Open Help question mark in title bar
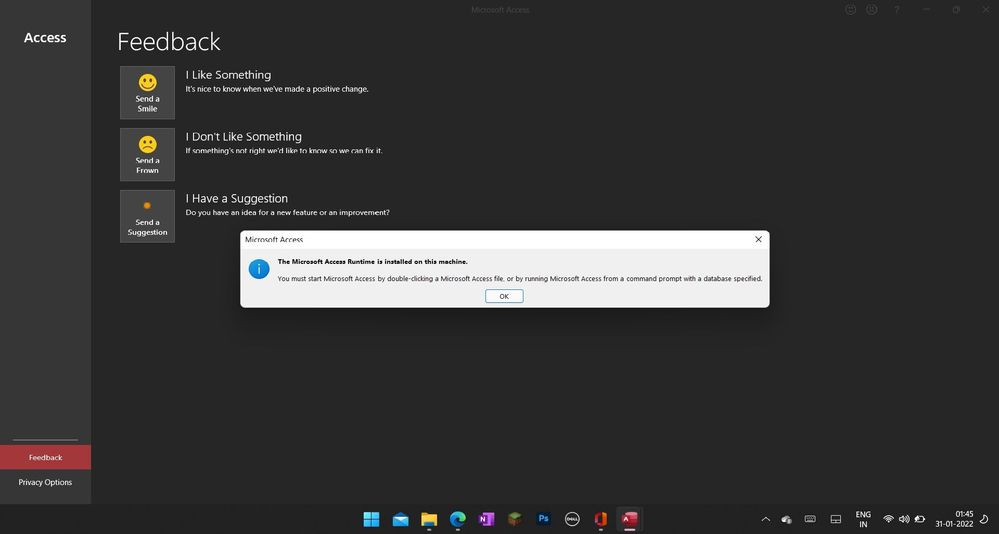 click(x=896, y=10)
